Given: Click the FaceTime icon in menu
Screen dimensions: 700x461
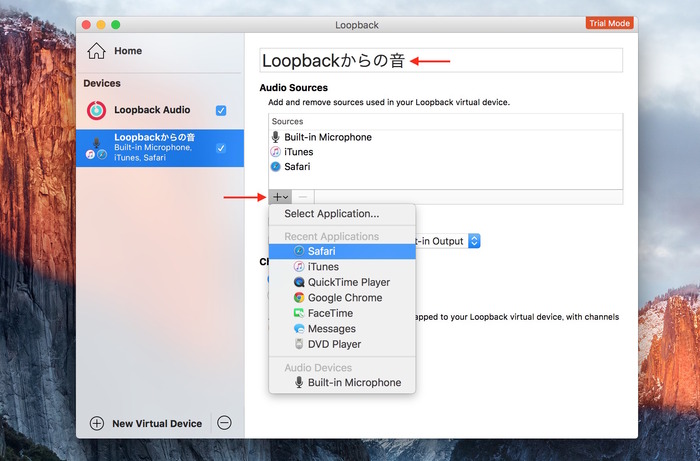Looking at the screenshot, I should point(299,313).
